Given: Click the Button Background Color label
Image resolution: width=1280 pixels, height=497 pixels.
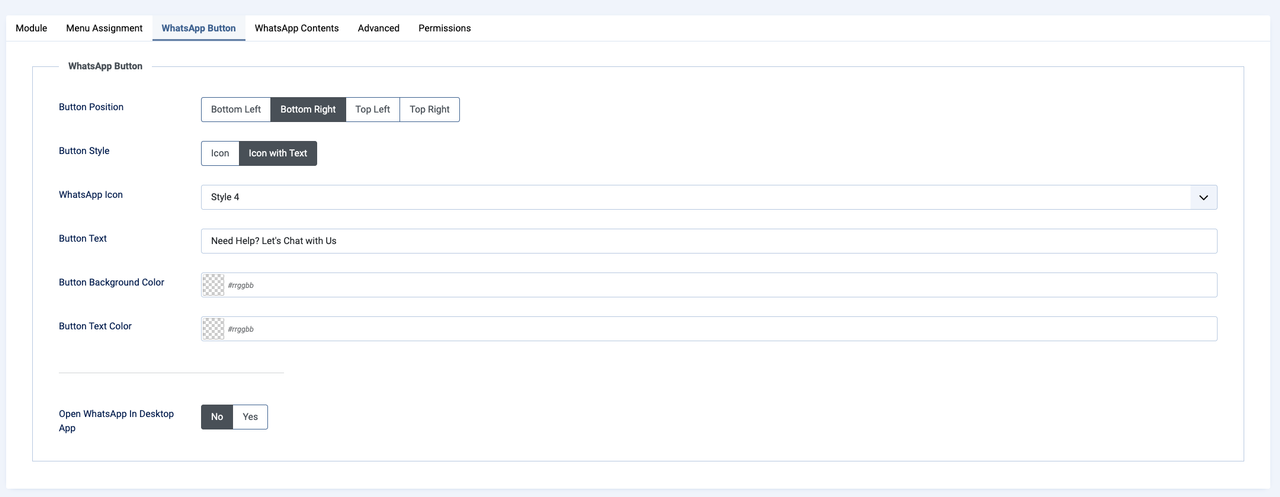Looking at the screenshot, I should tap(112, 283).
